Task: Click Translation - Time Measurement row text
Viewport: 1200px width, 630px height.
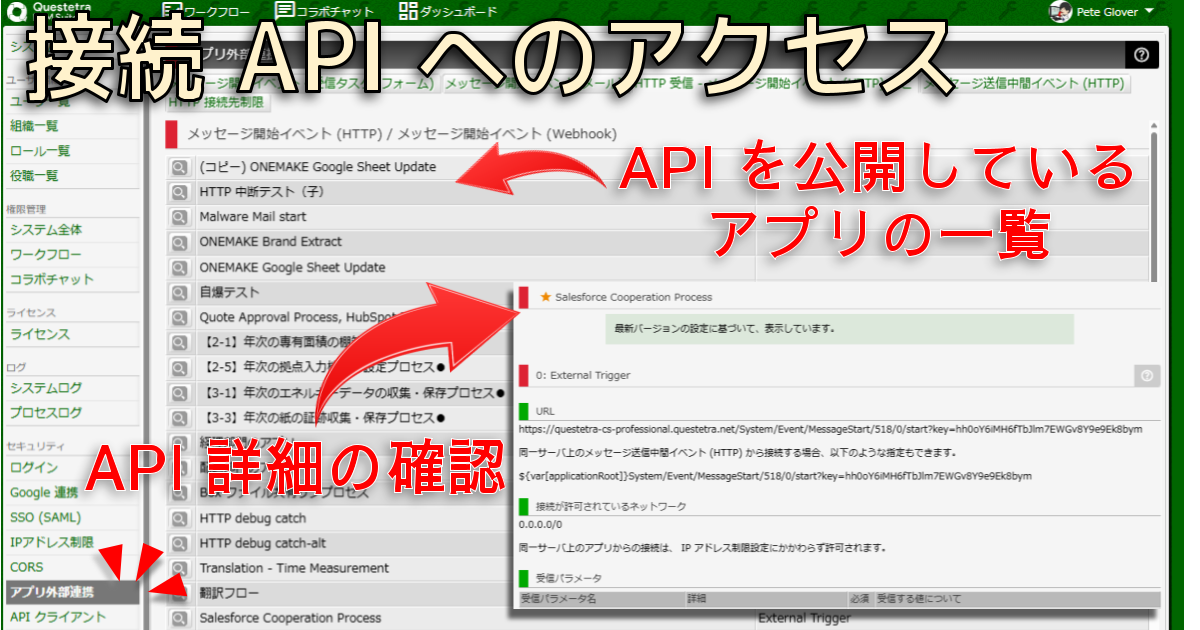Action: pyautogui.click(x=294, y=569)
